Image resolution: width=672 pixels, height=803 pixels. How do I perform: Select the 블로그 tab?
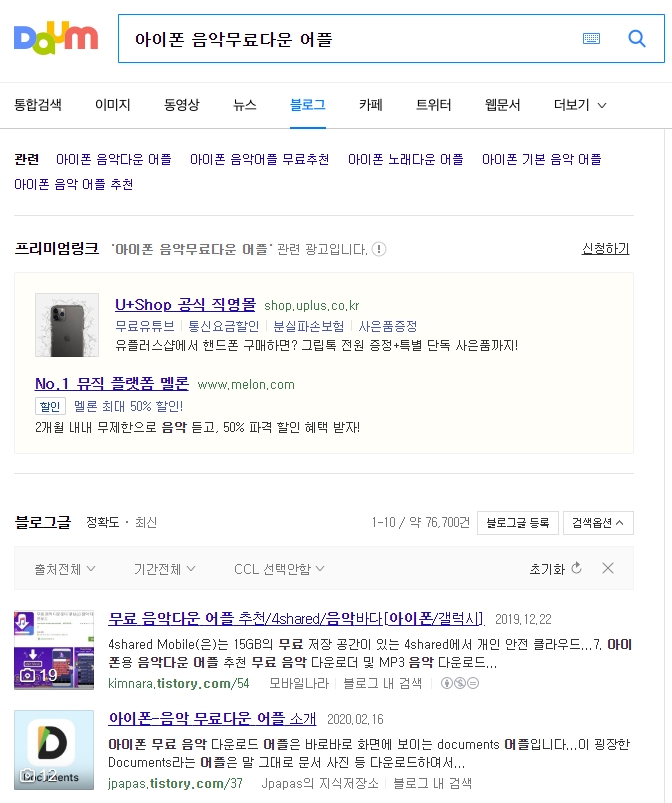[308, 105]
